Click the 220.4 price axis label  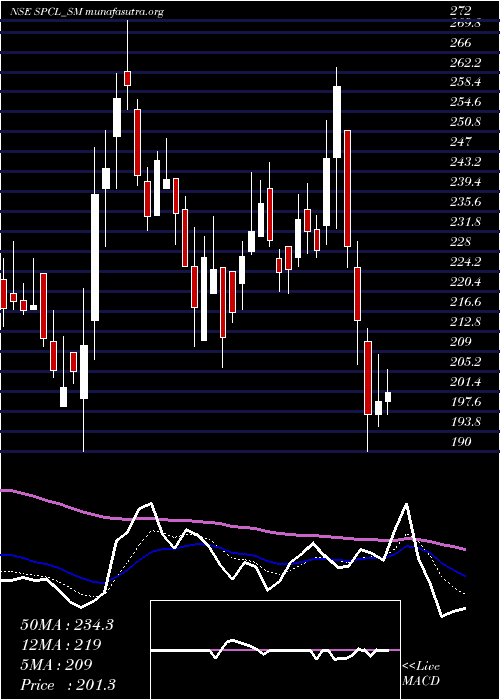coord(466,282)
